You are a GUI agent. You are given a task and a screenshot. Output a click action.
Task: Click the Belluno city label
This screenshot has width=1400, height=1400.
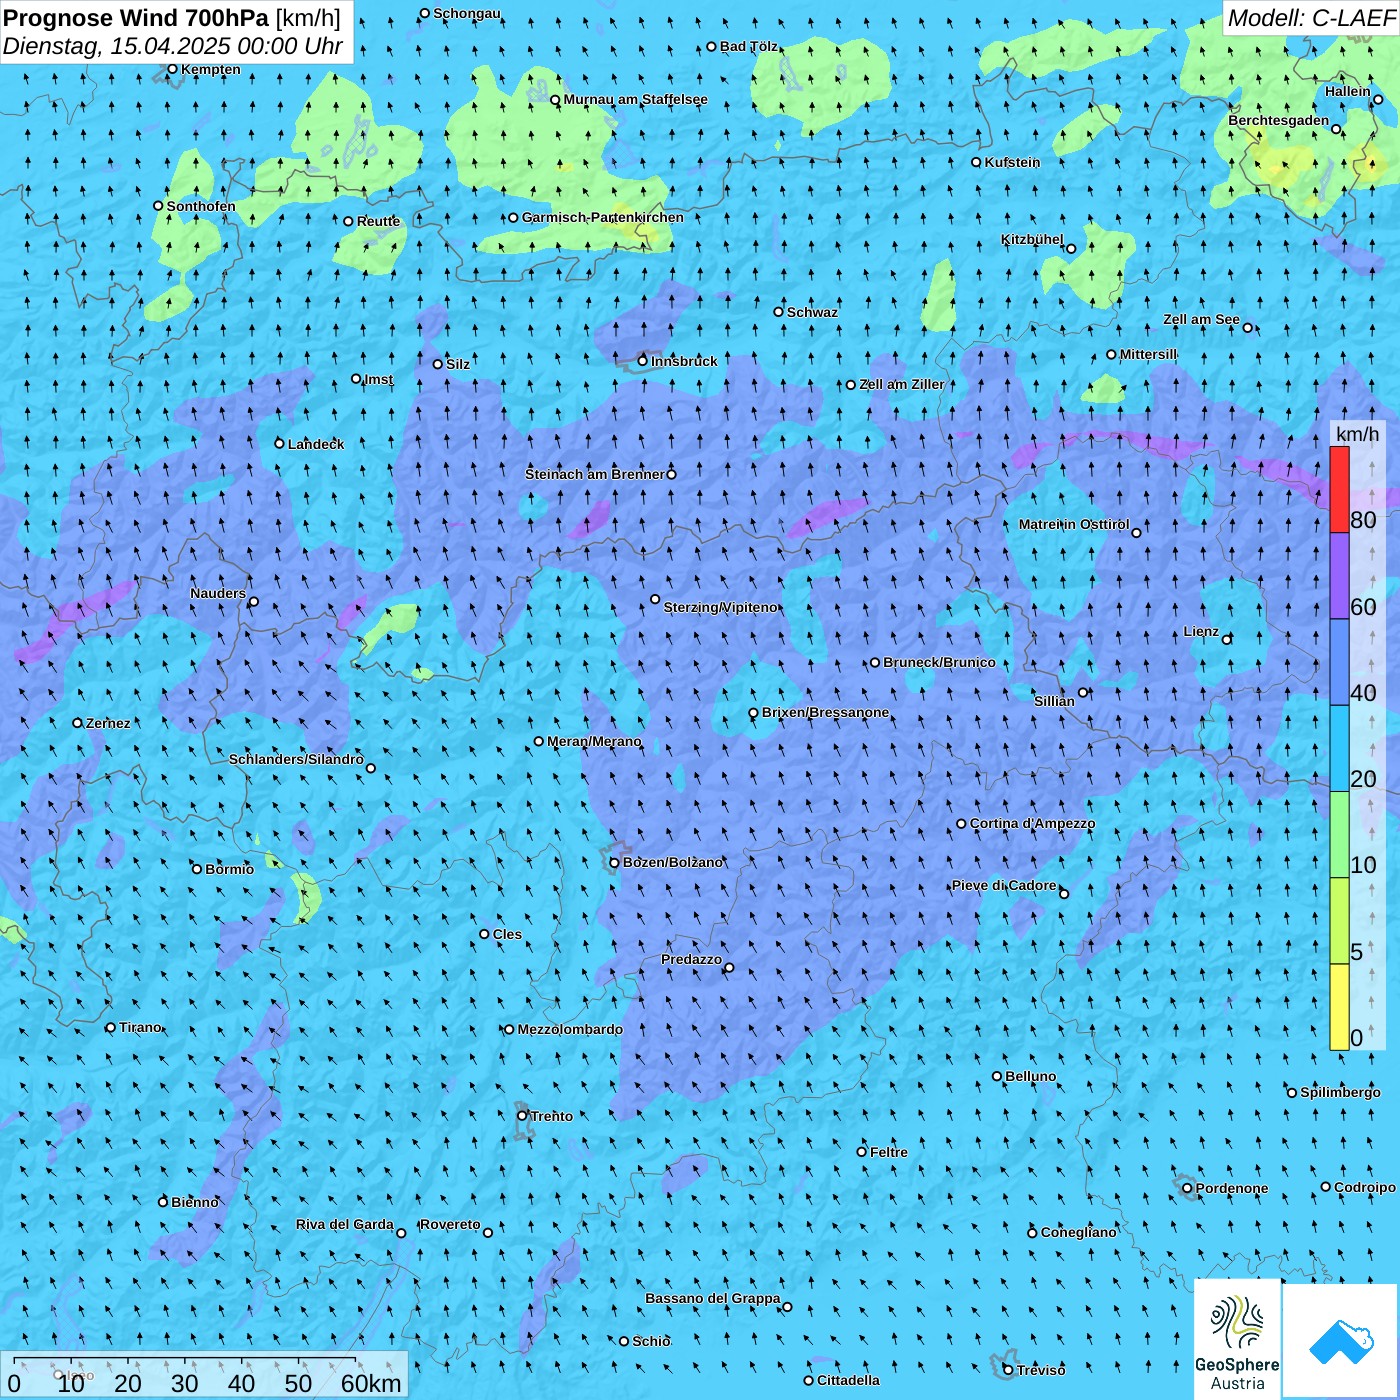tap(1030, 1076)
